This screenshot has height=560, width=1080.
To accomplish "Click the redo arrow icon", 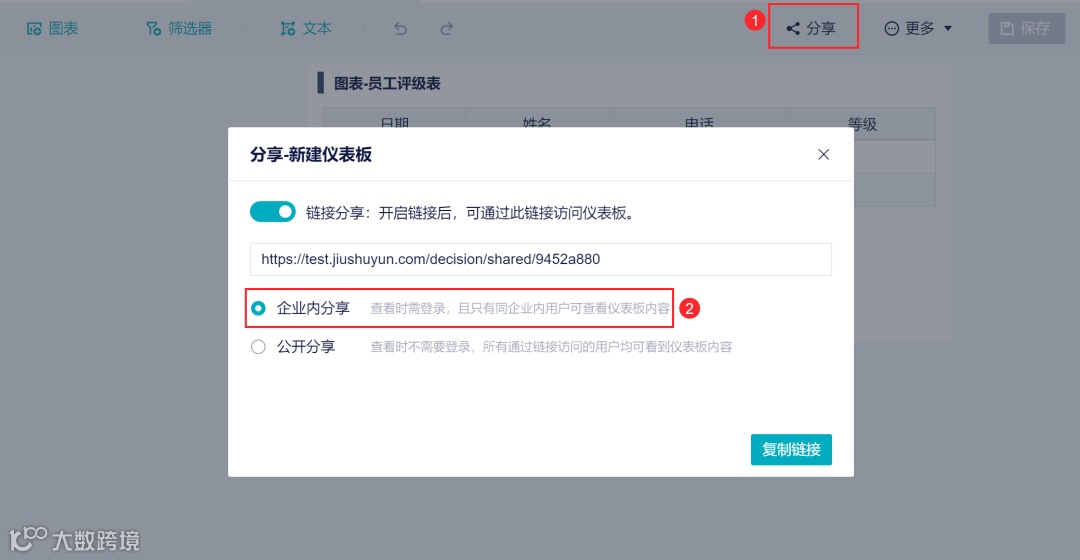I will click(x=446, y=28).
